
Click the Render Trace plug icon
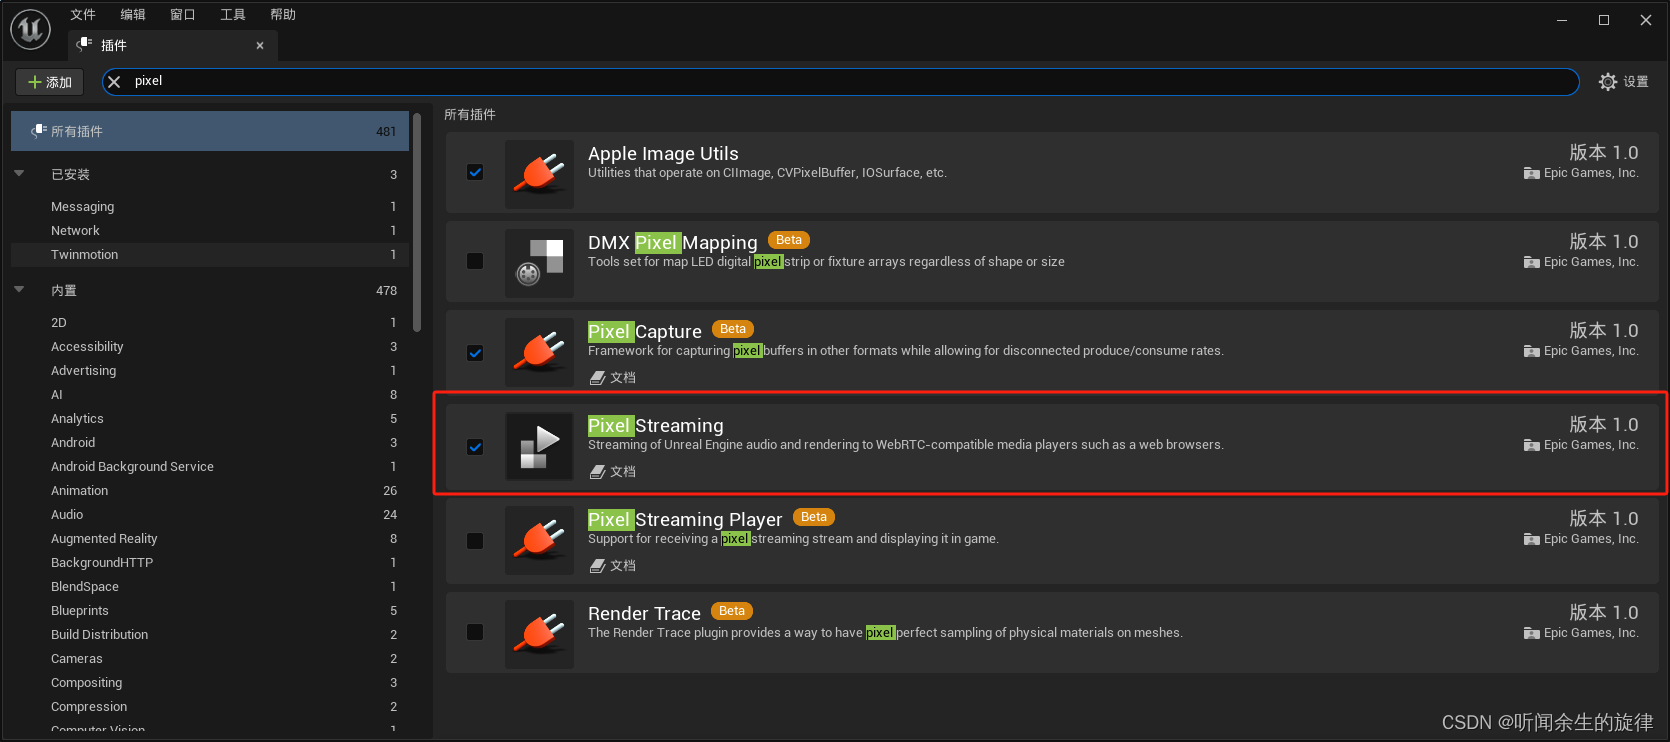pos(540,634)
